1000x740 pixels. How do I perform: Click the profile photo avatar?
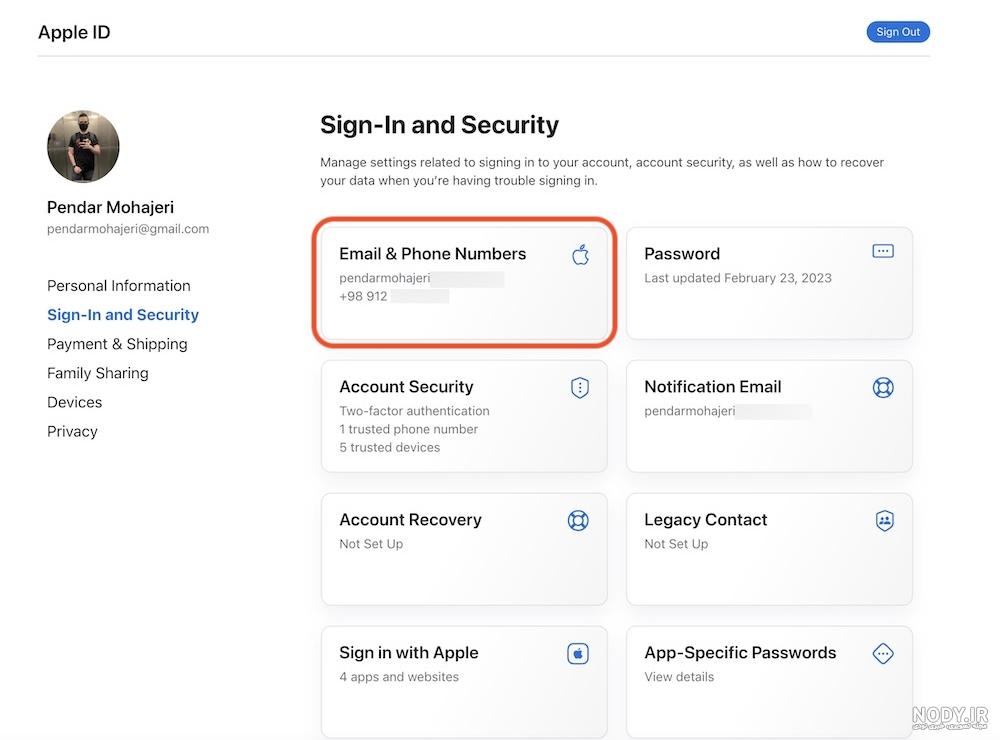(x=83, y=146)
